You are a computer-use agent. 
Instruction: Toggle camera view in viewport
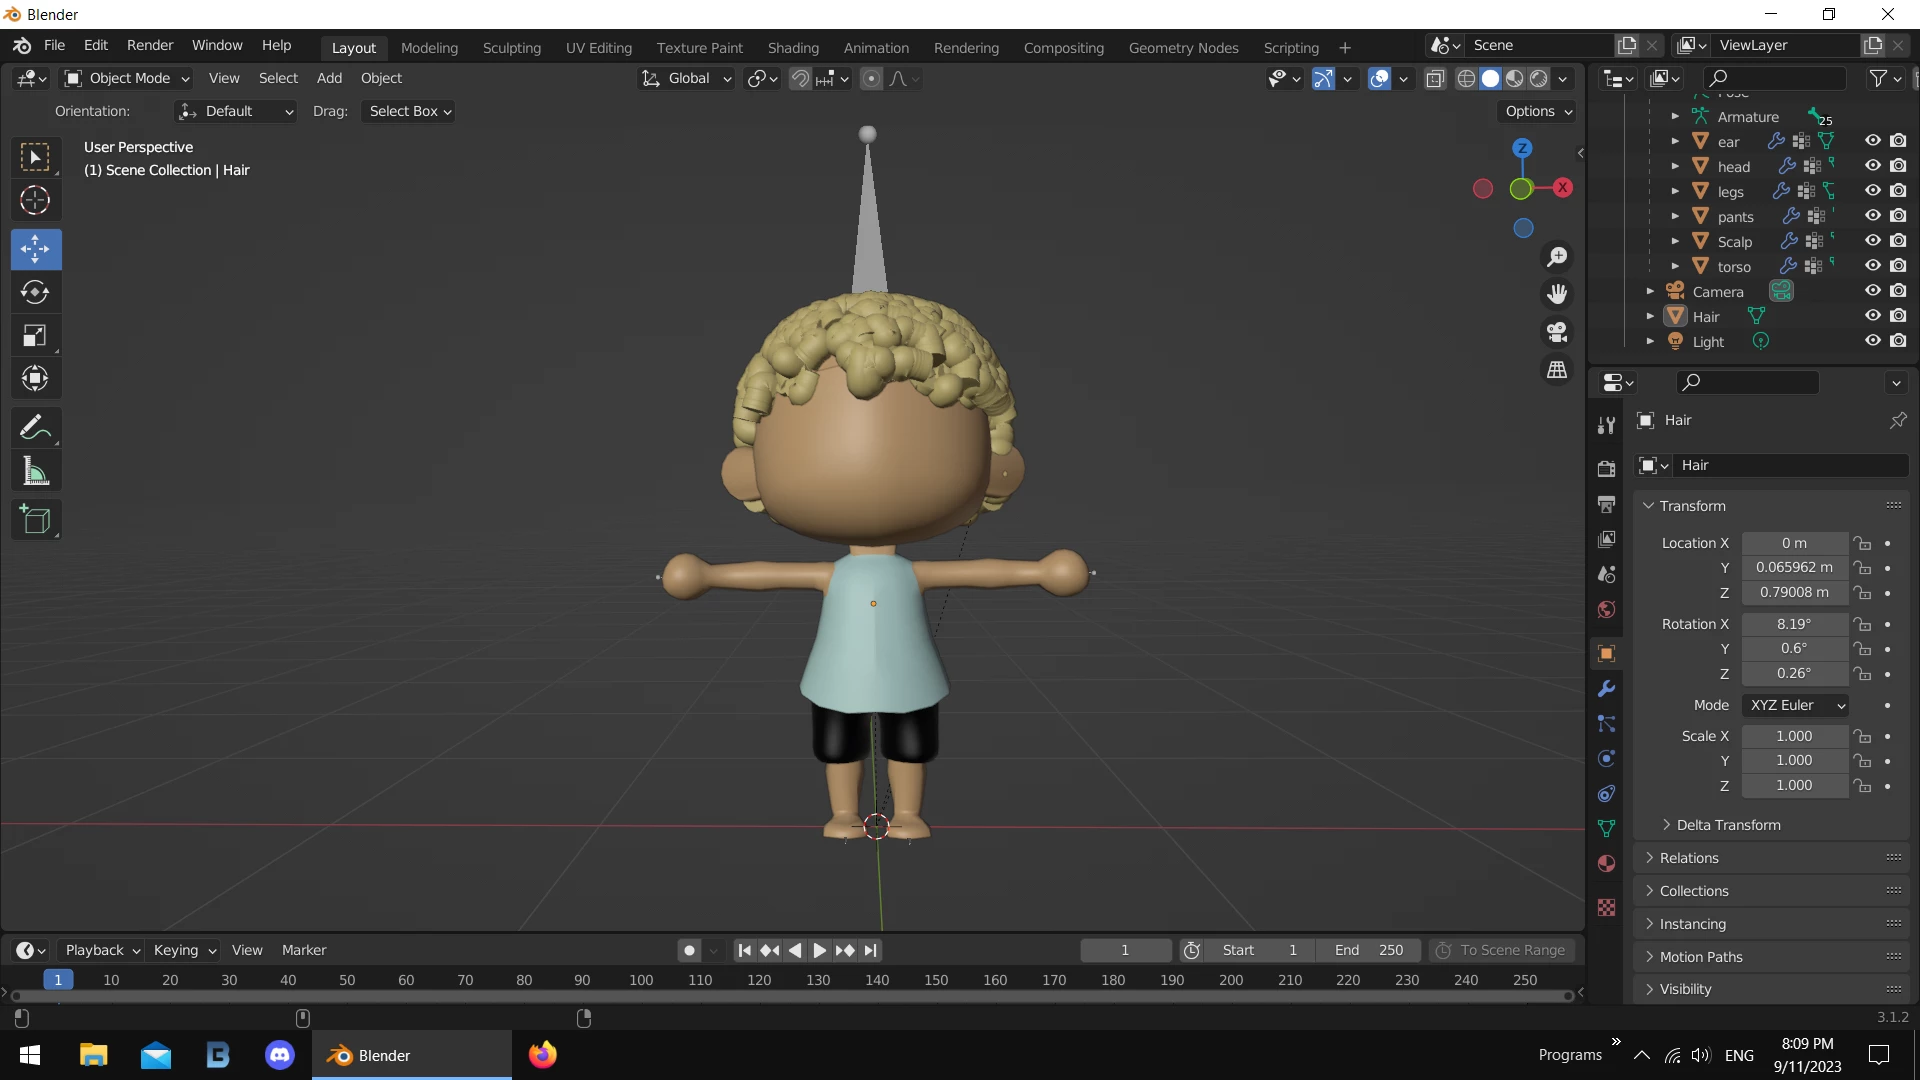click(x=1557, y=332)
